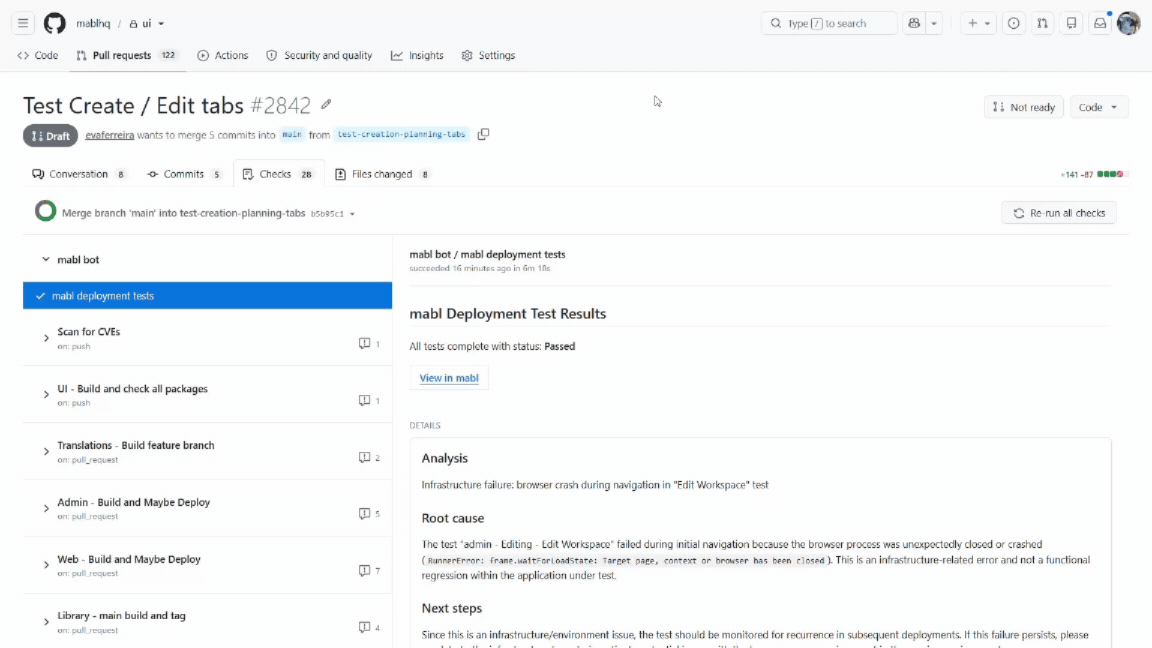Viewport: 1152px width, 648px height.
Task: Click the diff stat color blocks
Action: click(1111, 174)
